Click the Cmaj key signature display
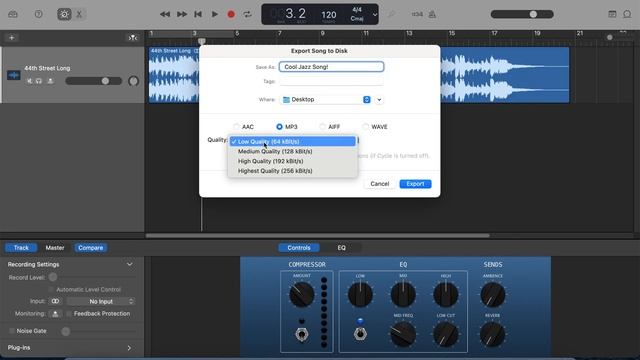 pyautogui.click(x=357, y=18)
